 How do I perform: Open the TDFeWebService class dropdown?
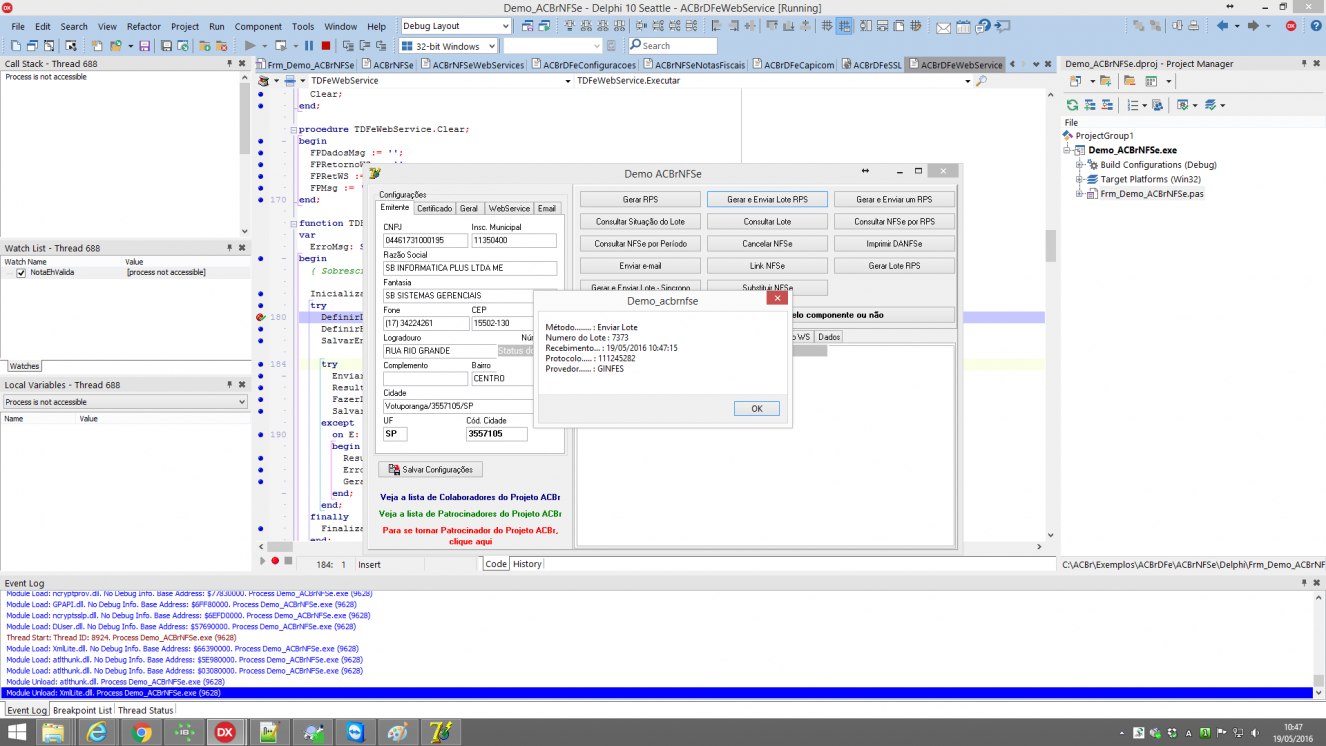(x=569, y=80)
